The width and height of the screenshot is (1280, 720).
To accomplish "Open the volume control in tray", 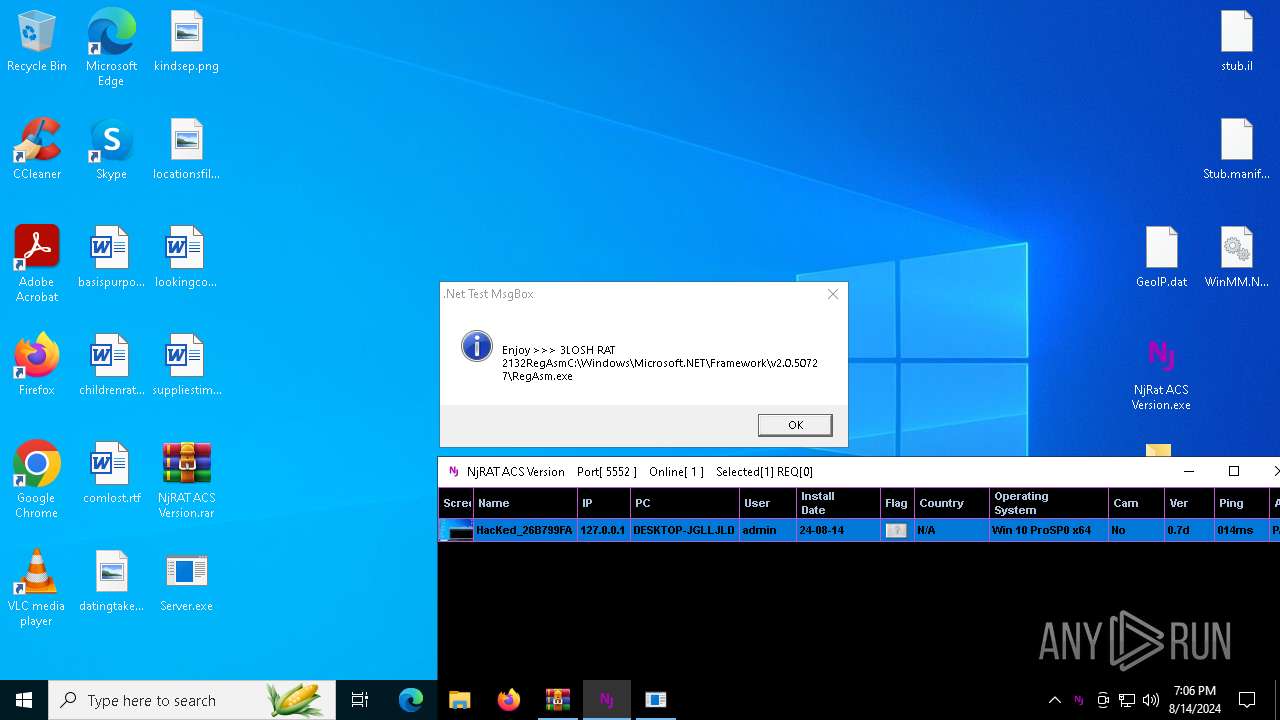I will click(x=1151, y=700).
